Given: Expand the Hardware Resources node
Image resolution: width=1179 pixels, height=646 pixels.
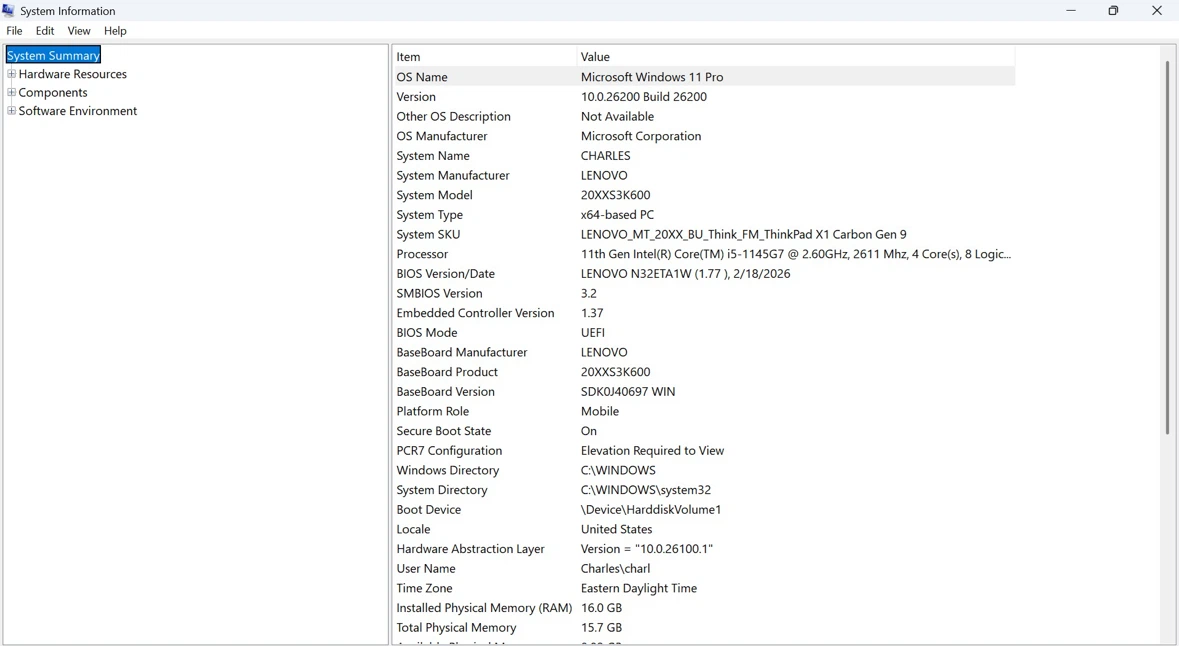Looking at the screenshot, I should (x=11, y=74).
